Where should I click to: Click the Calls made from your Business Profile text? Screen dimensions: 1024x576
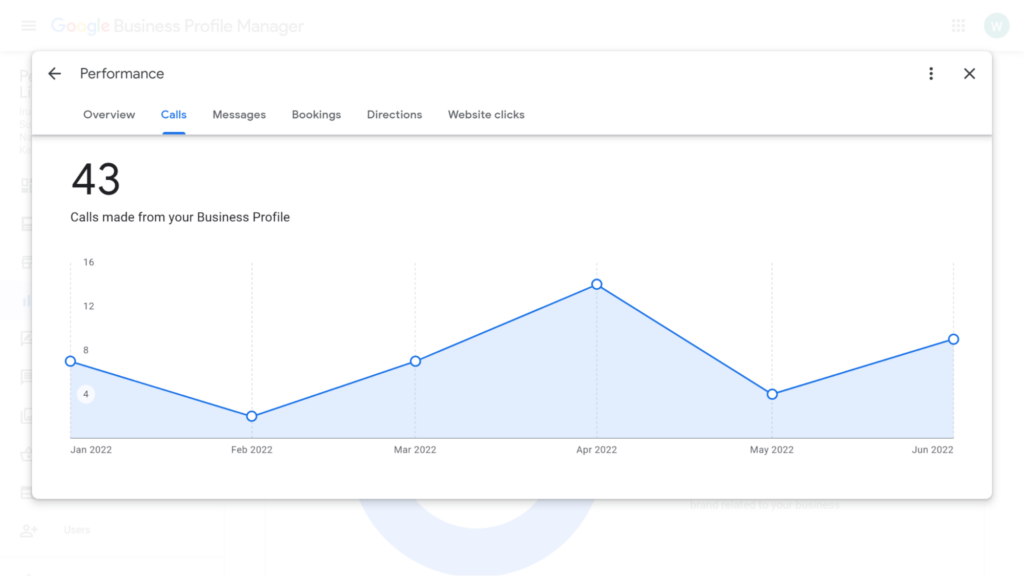180,217
